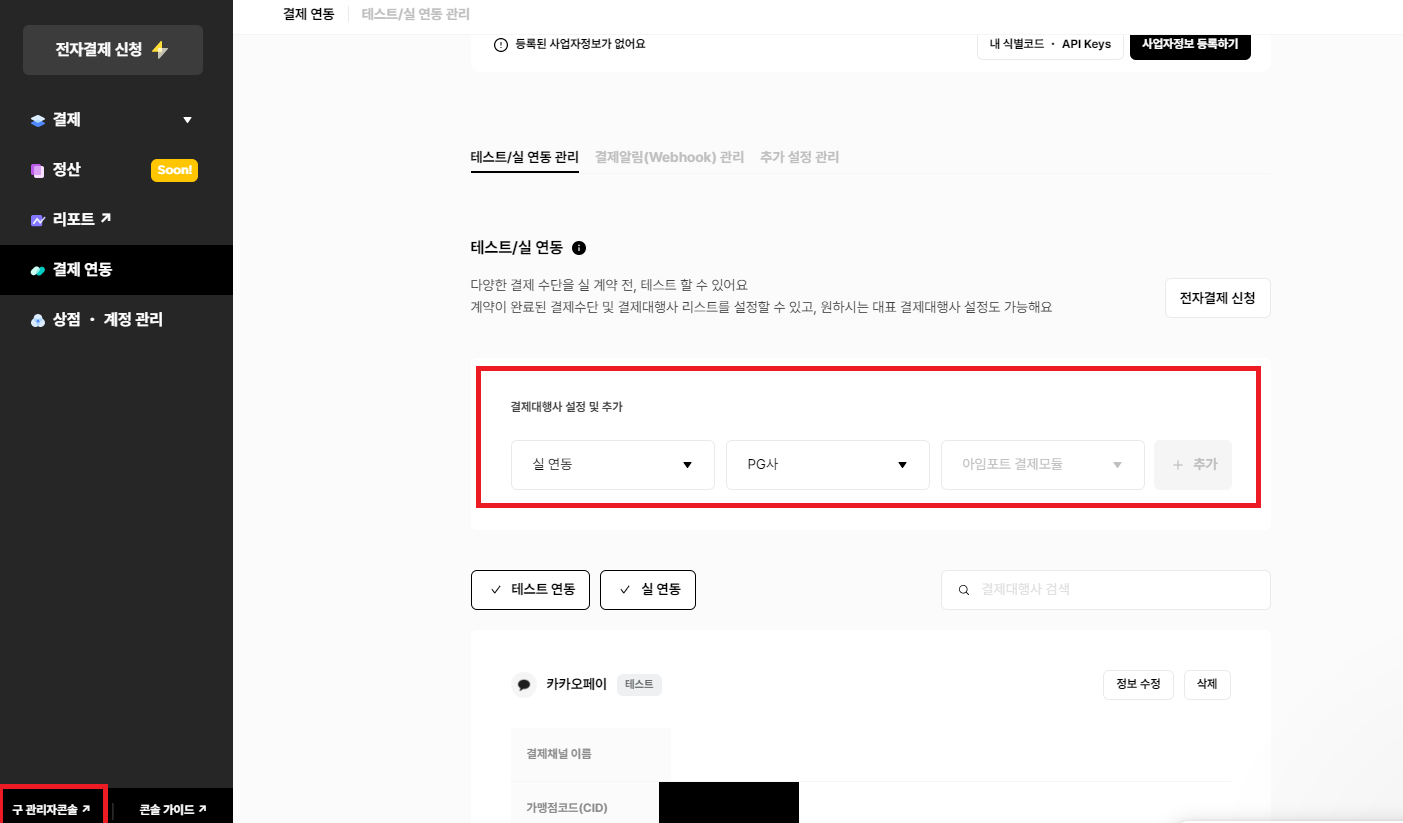Select the 결제채널 이름 label

point(559,754)
